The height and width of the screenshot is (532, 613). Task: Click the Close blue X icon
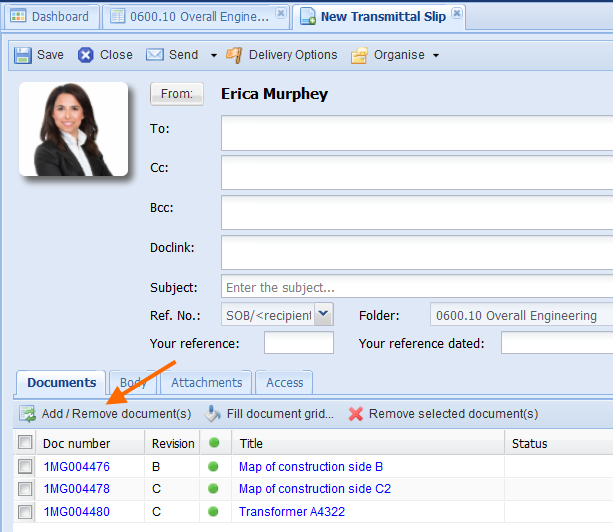click(x=85, y=55)
